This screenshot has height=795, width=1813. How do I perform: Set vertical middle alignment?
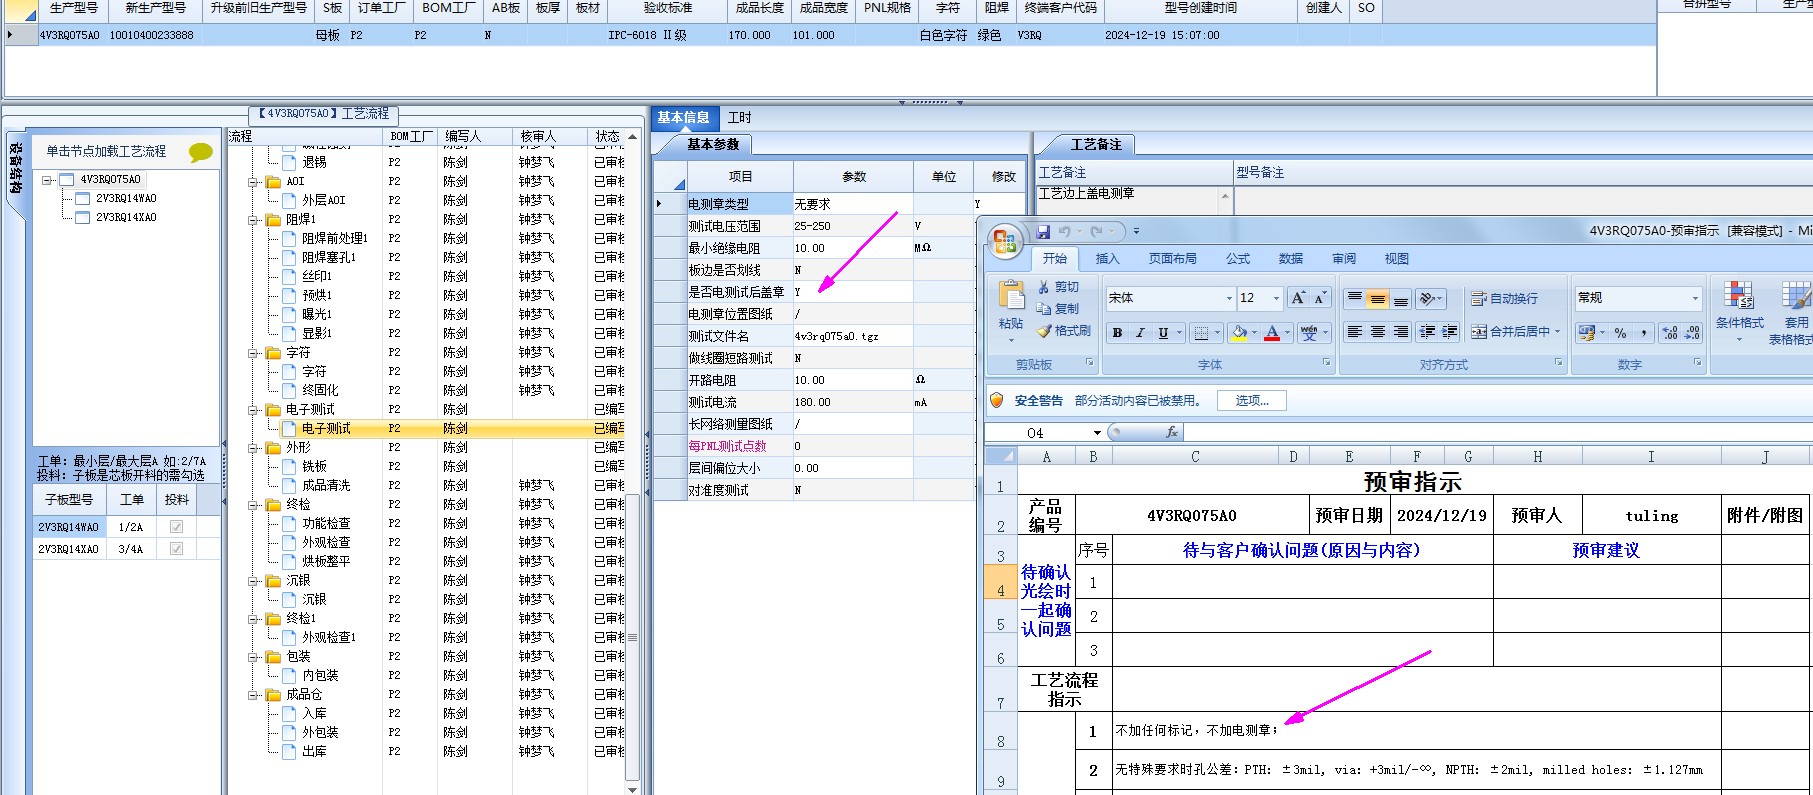[x=1377, y=298]
